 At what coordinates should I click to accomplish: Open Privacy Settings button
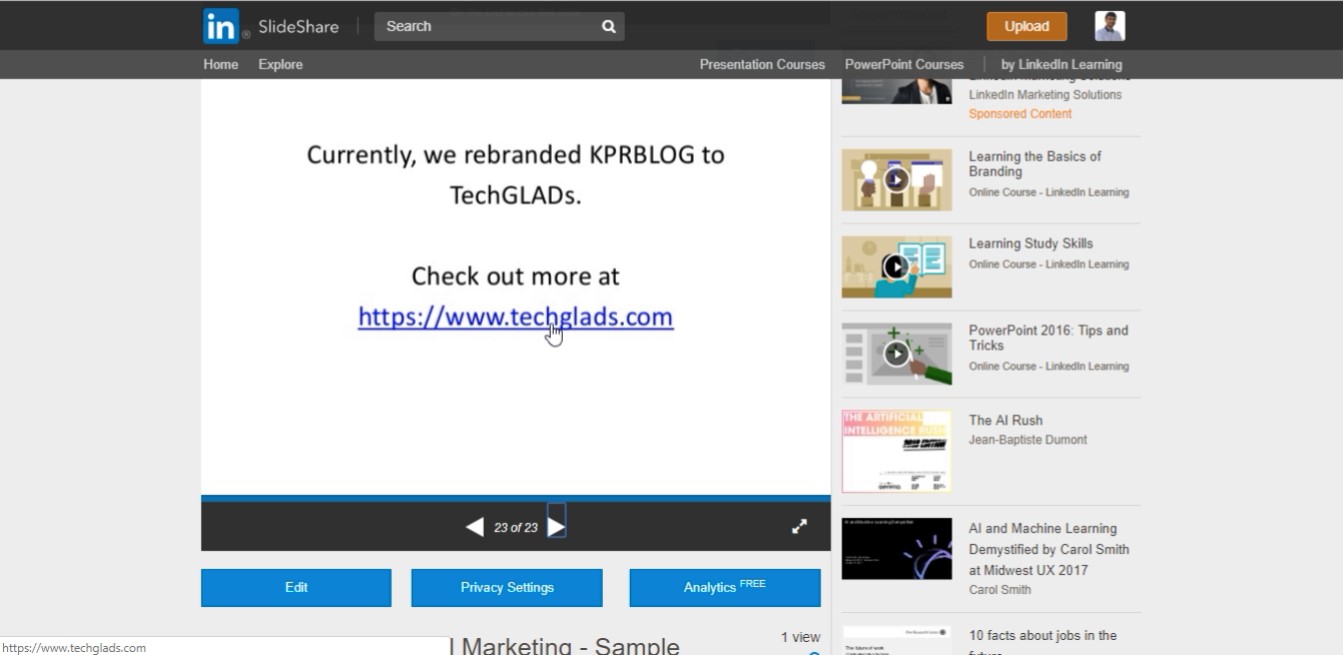(x=507, y=588)
